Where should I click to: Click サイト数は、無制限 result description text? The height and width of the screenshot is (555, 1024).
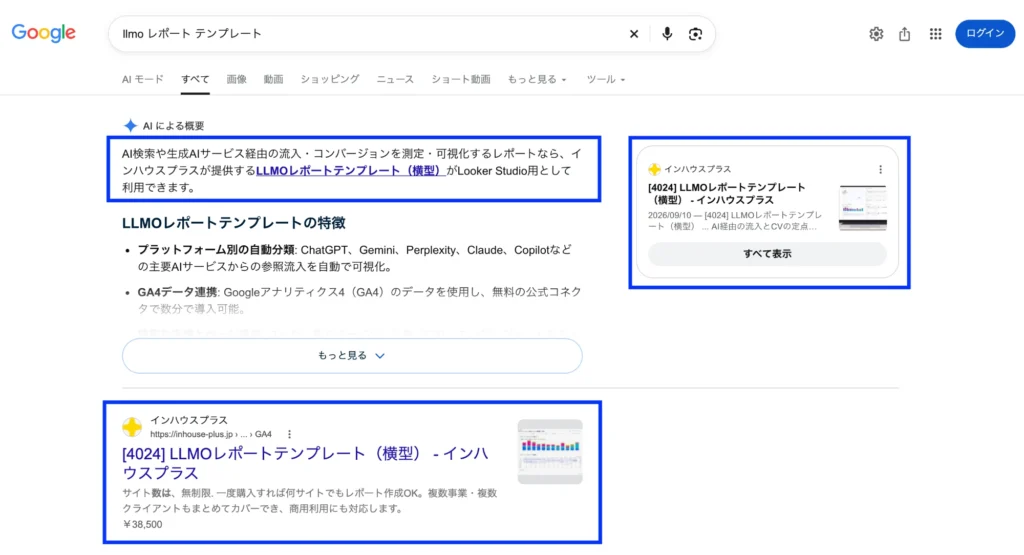click(x=310, y=501)
